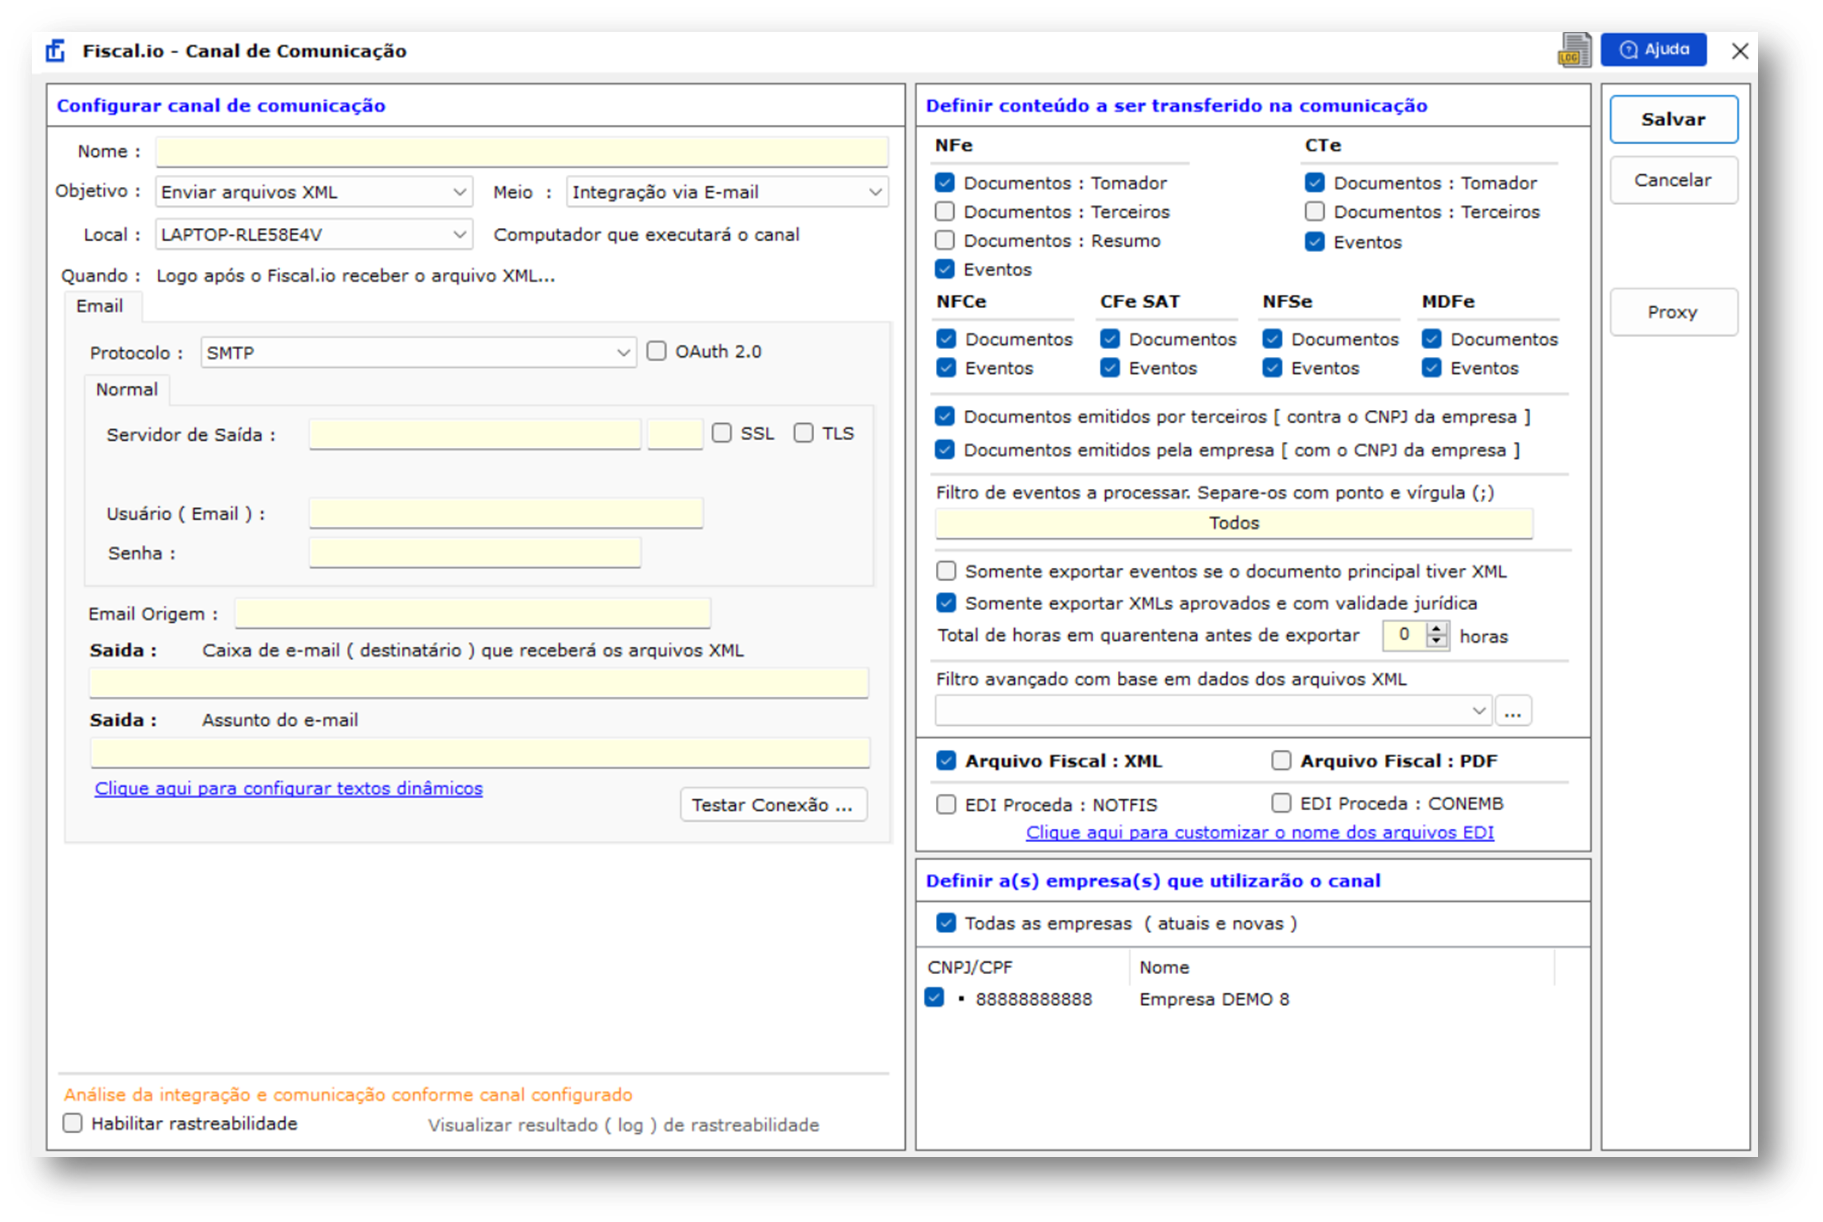Viewport: 1823px width, 1222px height.
Task: Click the event filter field showing Todos
Action: [1234, 524]
